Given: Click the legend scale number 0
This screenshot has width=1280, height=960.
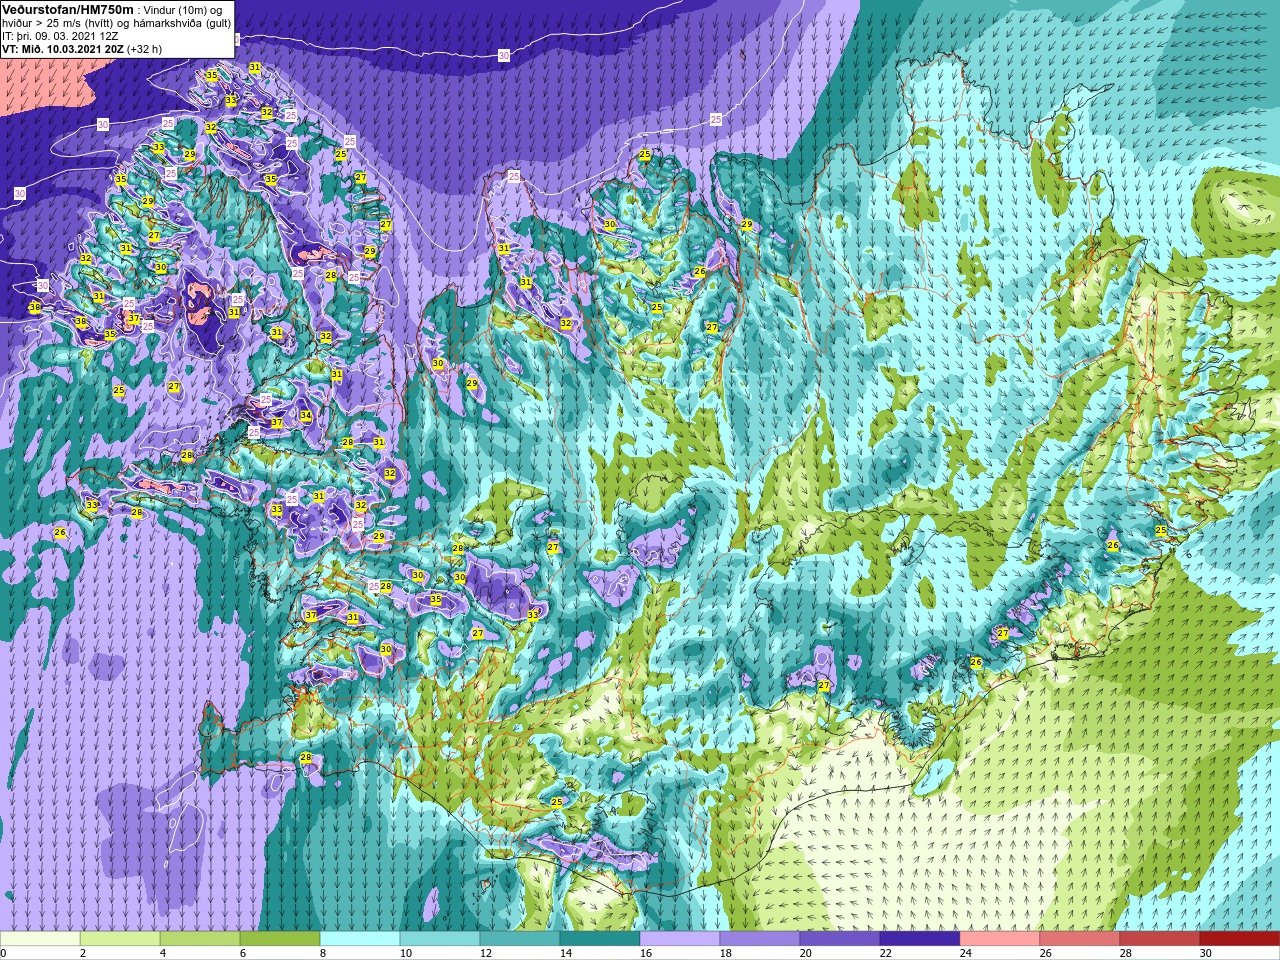Looking at the screenshot, I should (x=3, y=953).
